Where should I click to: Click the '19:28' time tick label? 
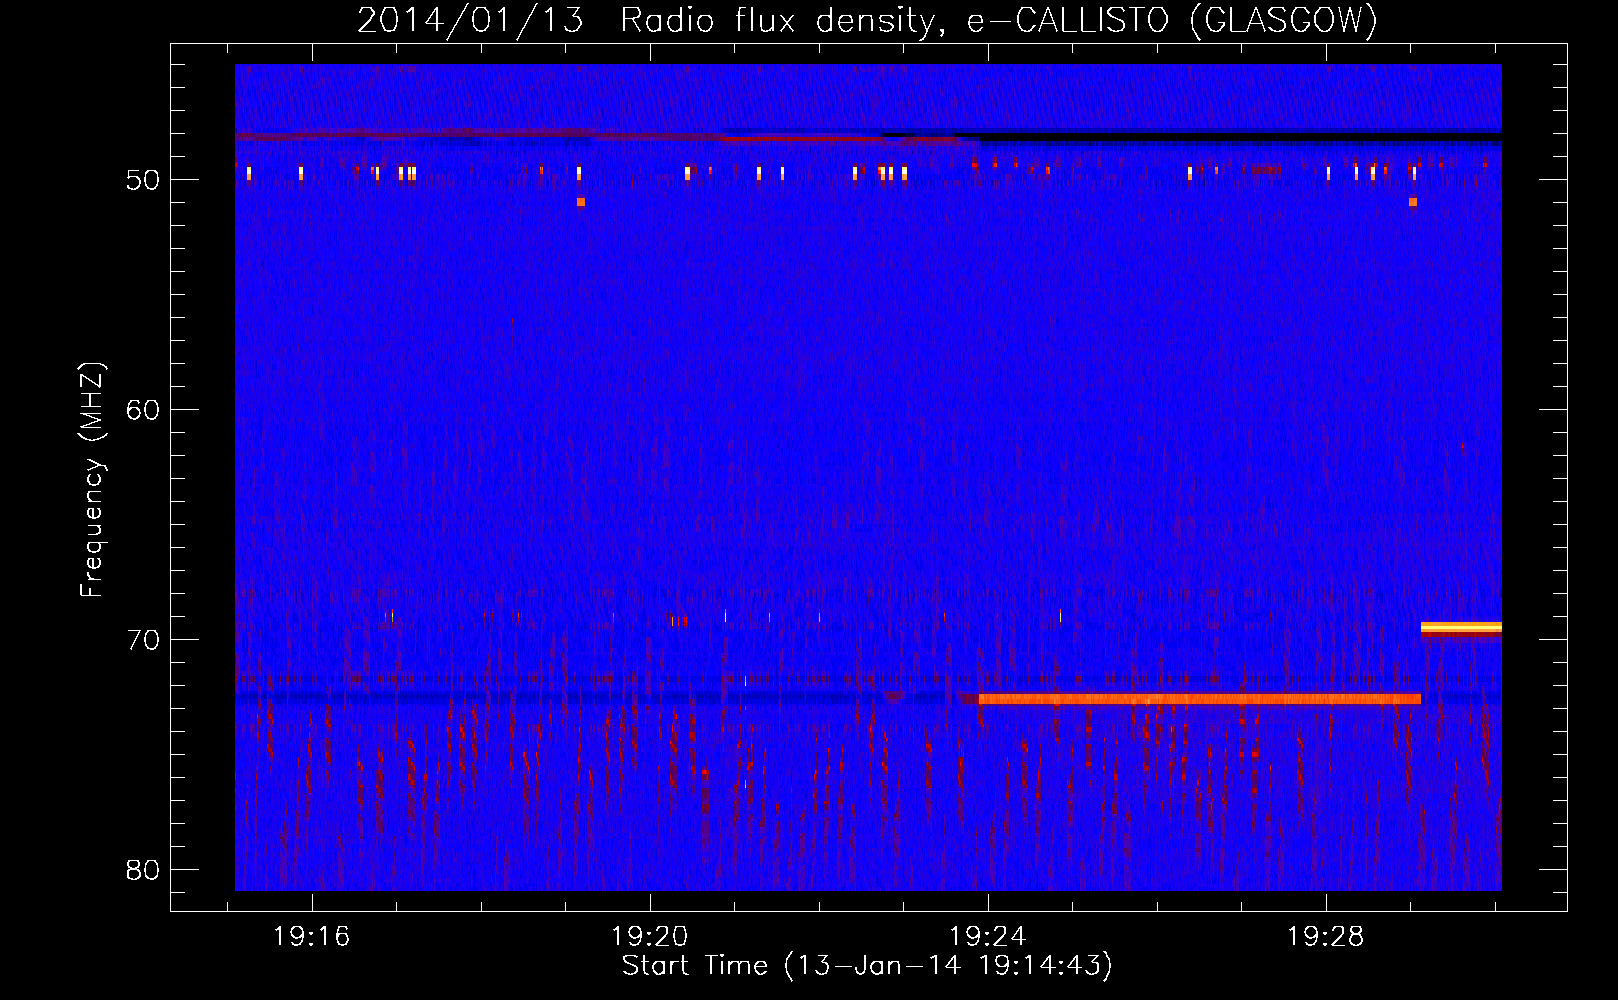pos(1326,937)
